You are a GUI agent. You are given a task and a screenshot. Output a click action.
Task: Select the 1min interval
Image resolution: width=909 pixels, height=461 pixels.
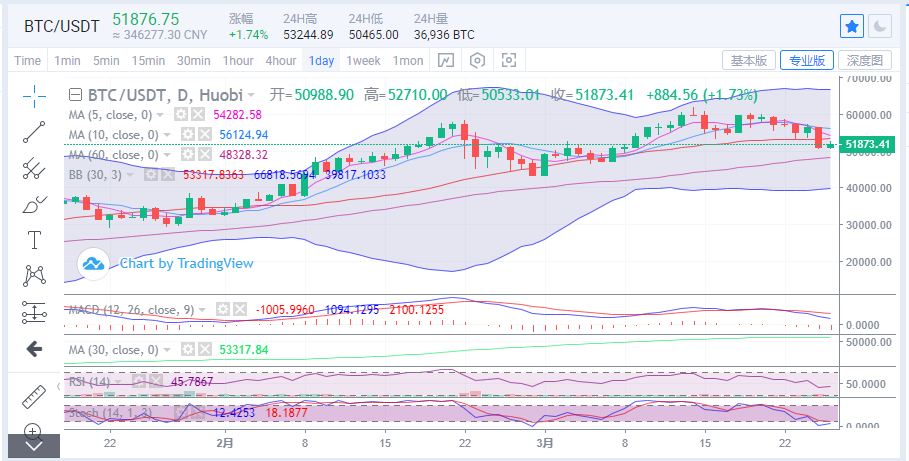pos(67,60)
